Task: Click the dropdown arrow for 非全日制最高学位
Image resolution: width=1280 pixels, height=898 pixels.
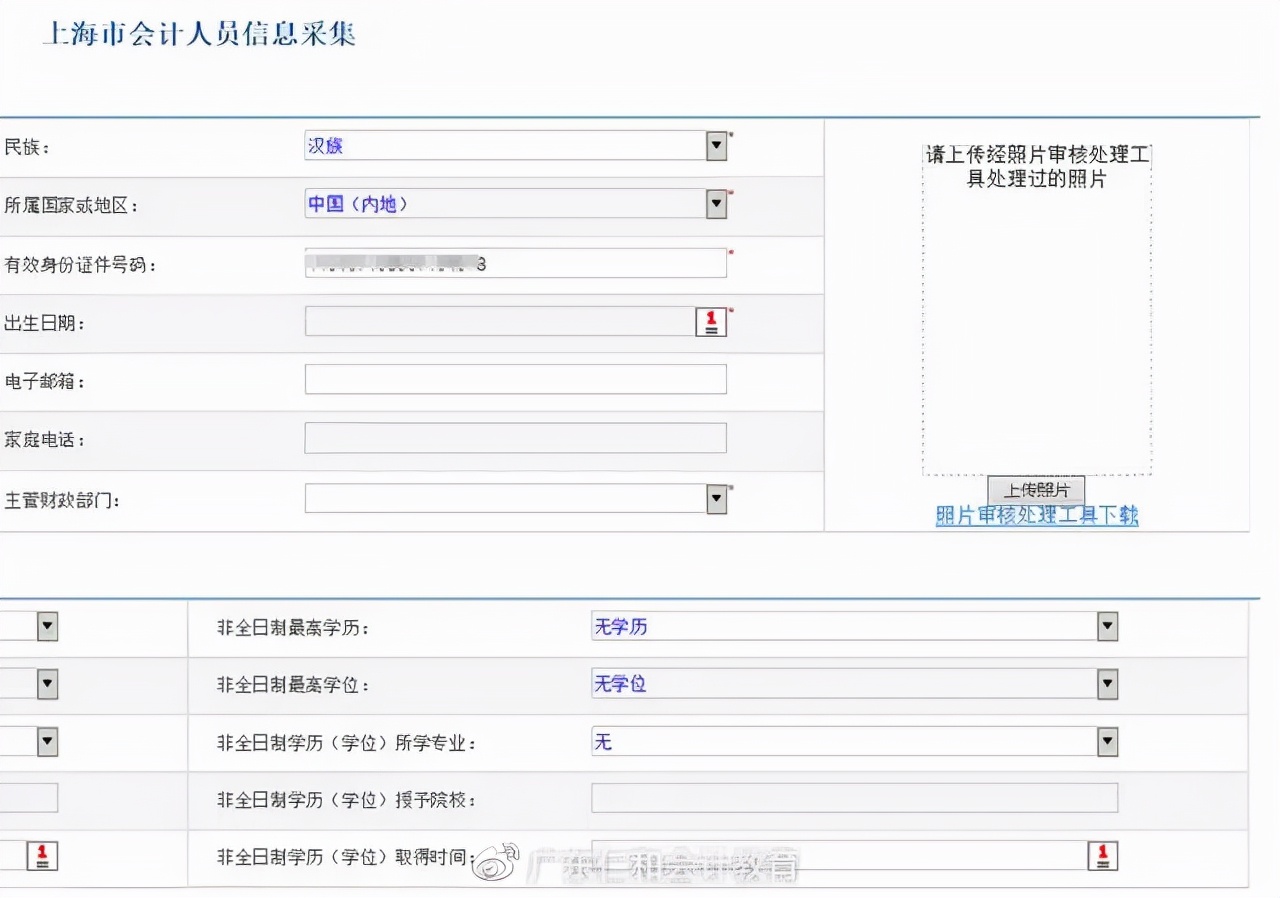Action: tap(1106, 684)
